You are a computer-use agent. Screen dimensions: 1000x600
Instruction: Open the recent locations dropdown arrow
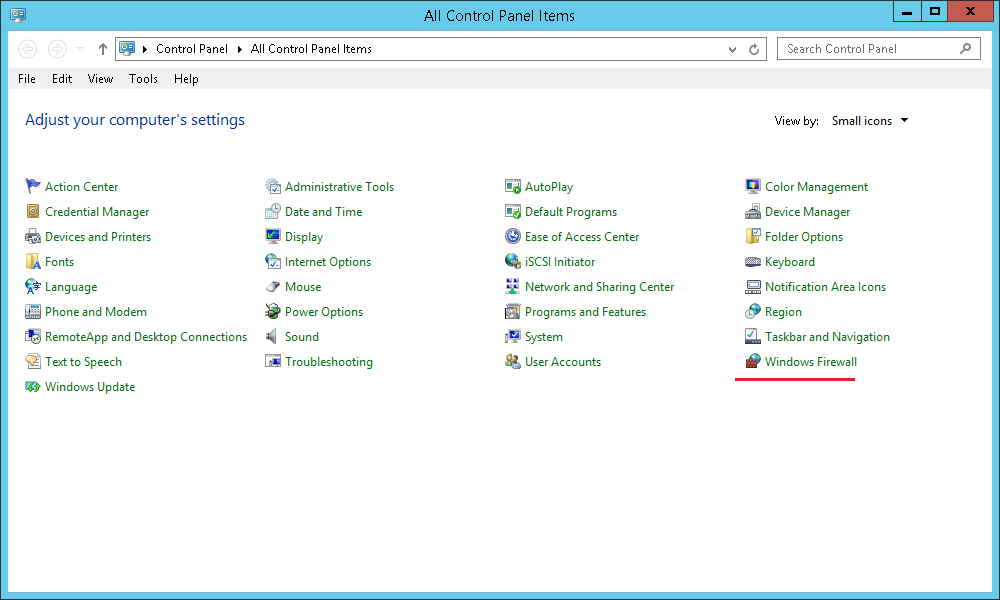80,48
